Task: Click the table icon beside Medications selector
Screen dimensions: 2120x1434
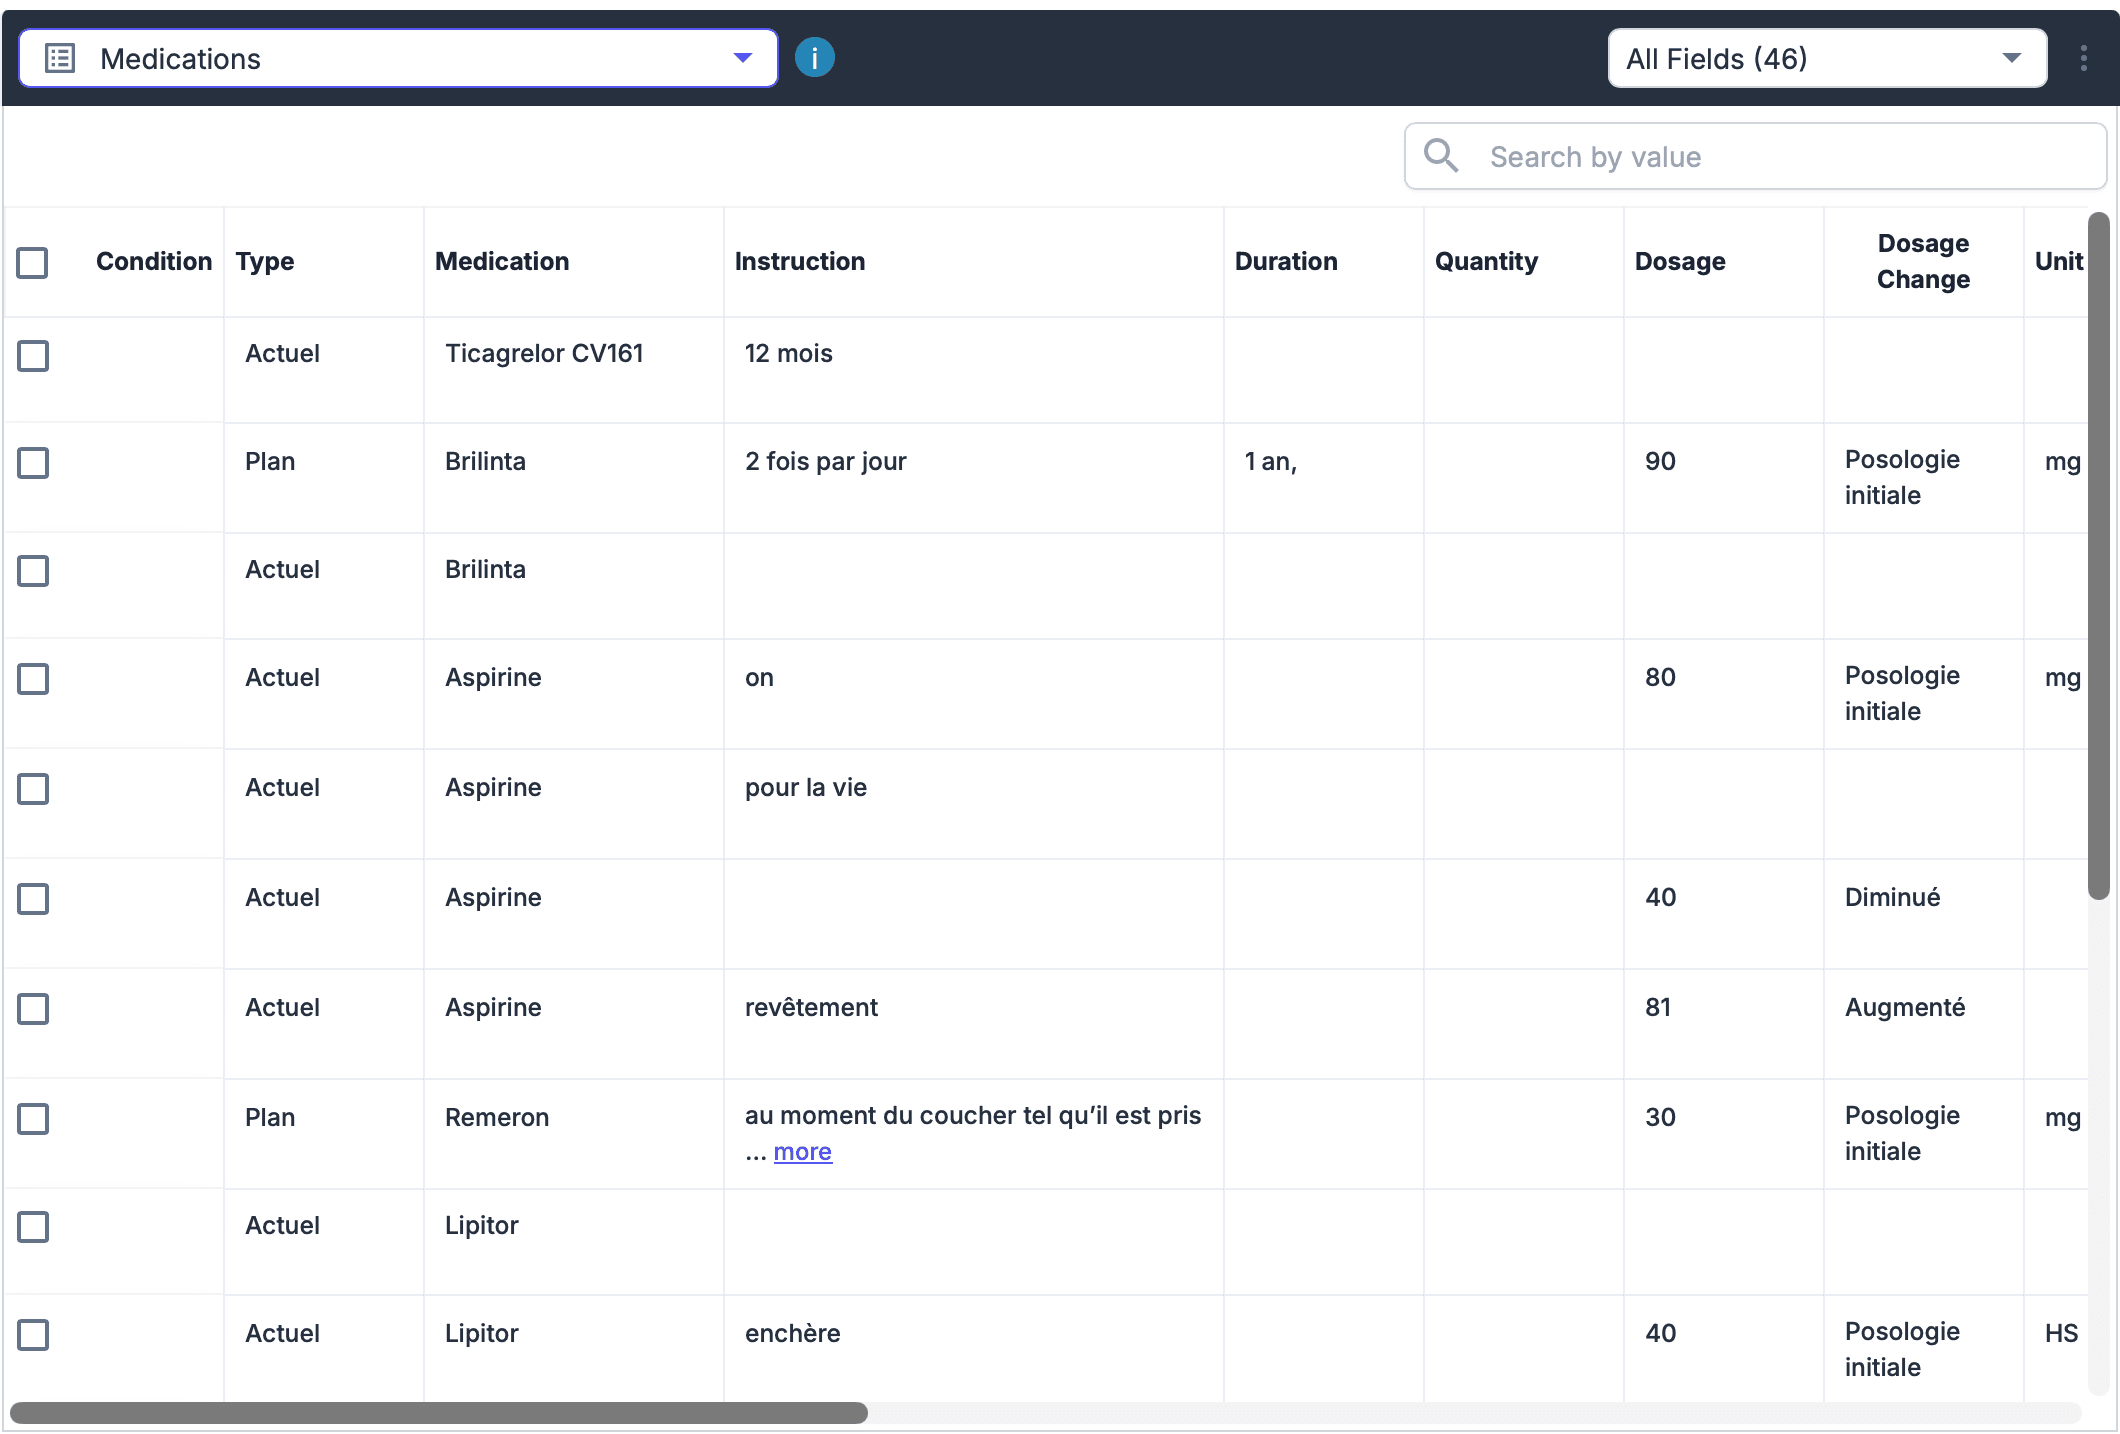Action: click(x=60, y=57)
